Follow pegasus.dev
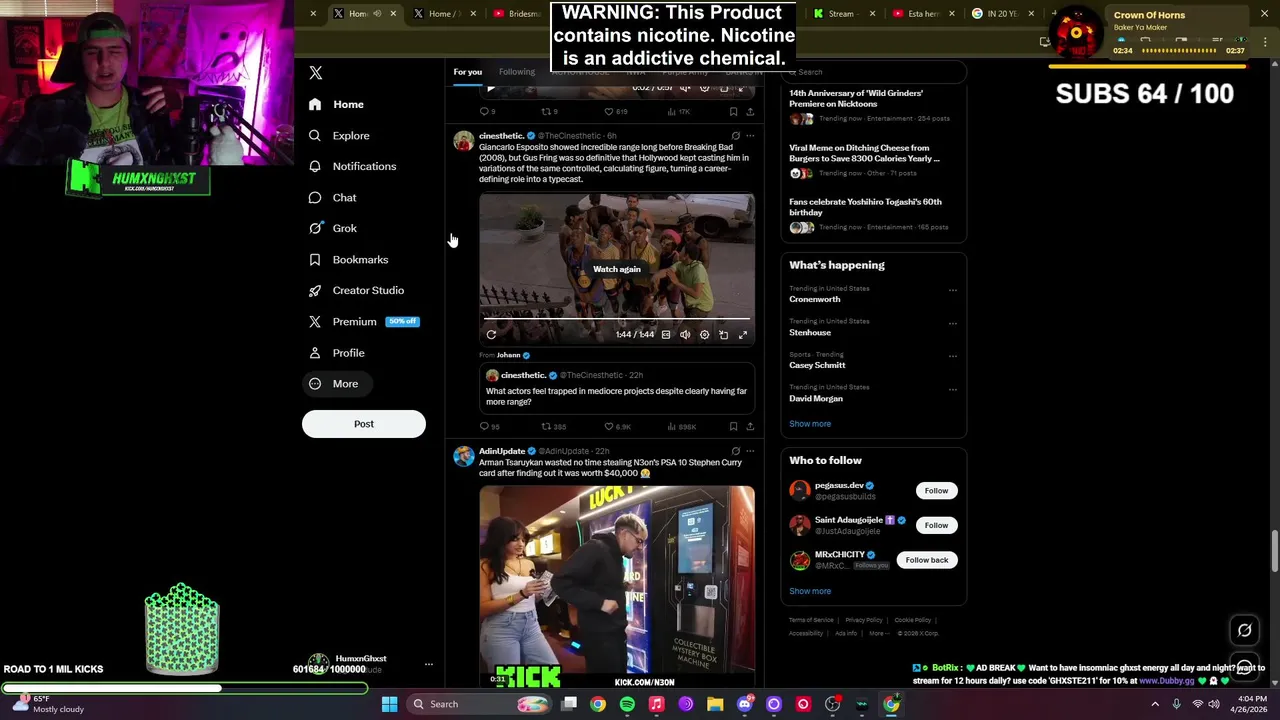This screenshot has width=1280, height=720. tap(936, 490)
